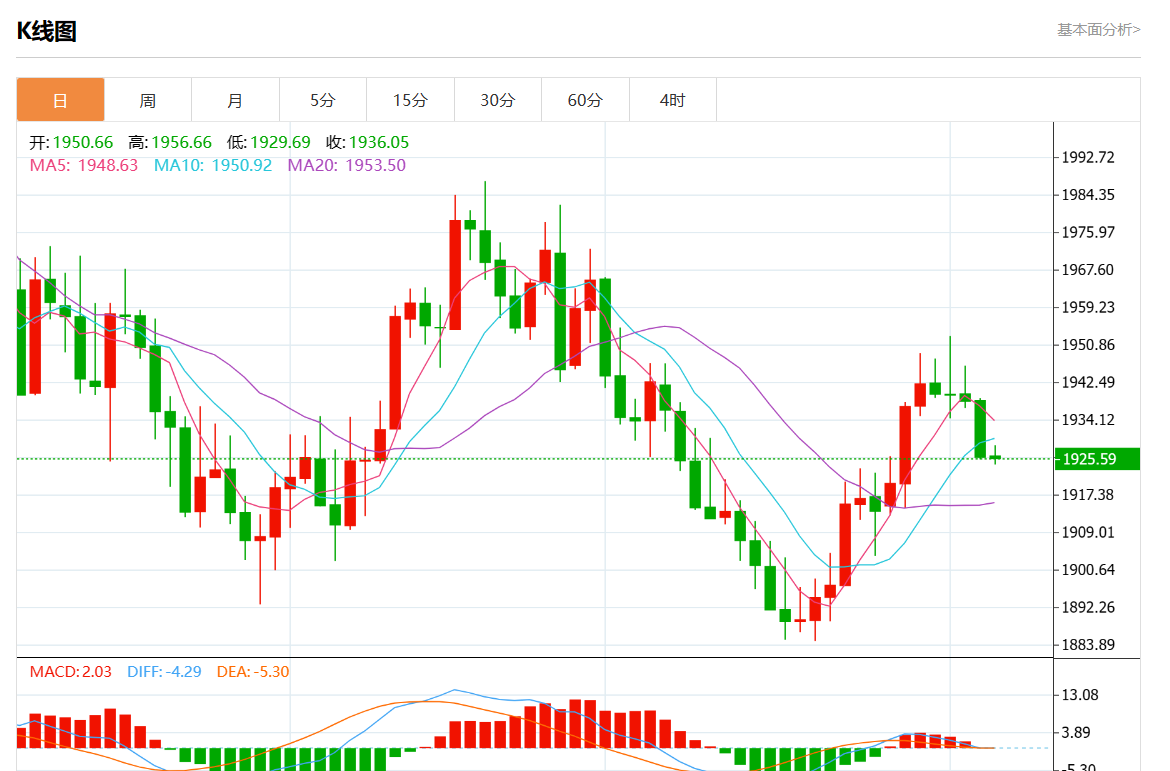This screenshot has width=1170, height=771.
Task: Open the 基本面分析> link
Action: point(1098,30)
